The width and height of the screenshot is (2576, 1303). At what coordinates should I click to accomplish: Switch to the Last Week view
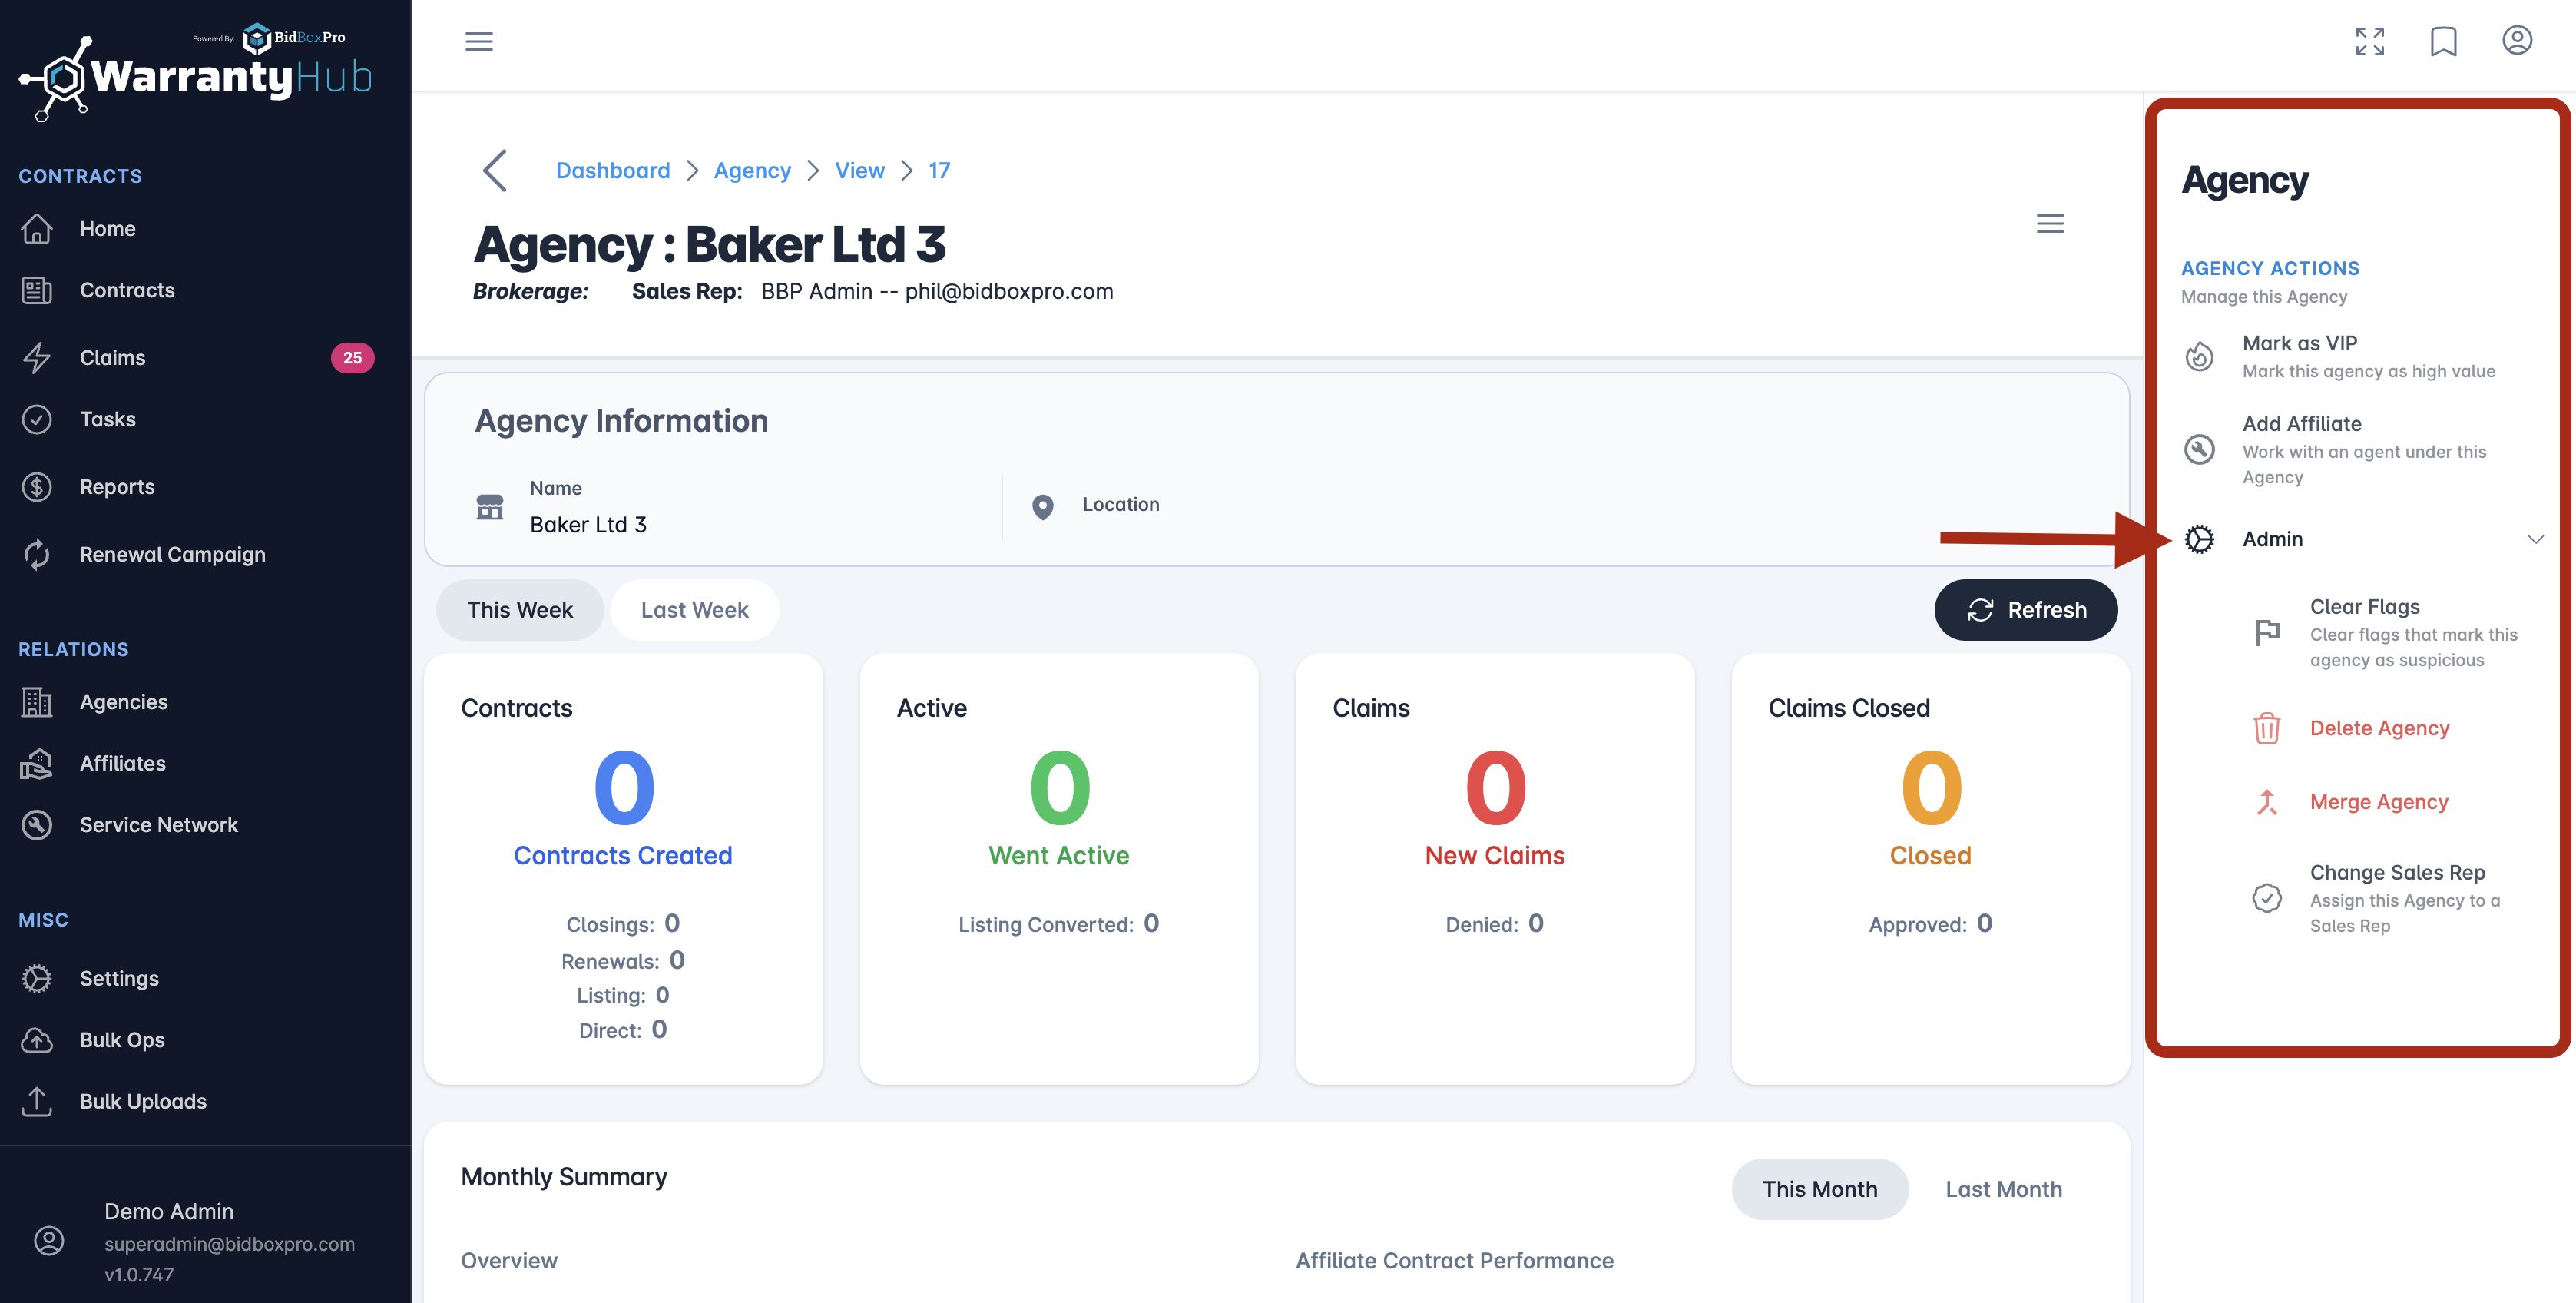[694, 610]
